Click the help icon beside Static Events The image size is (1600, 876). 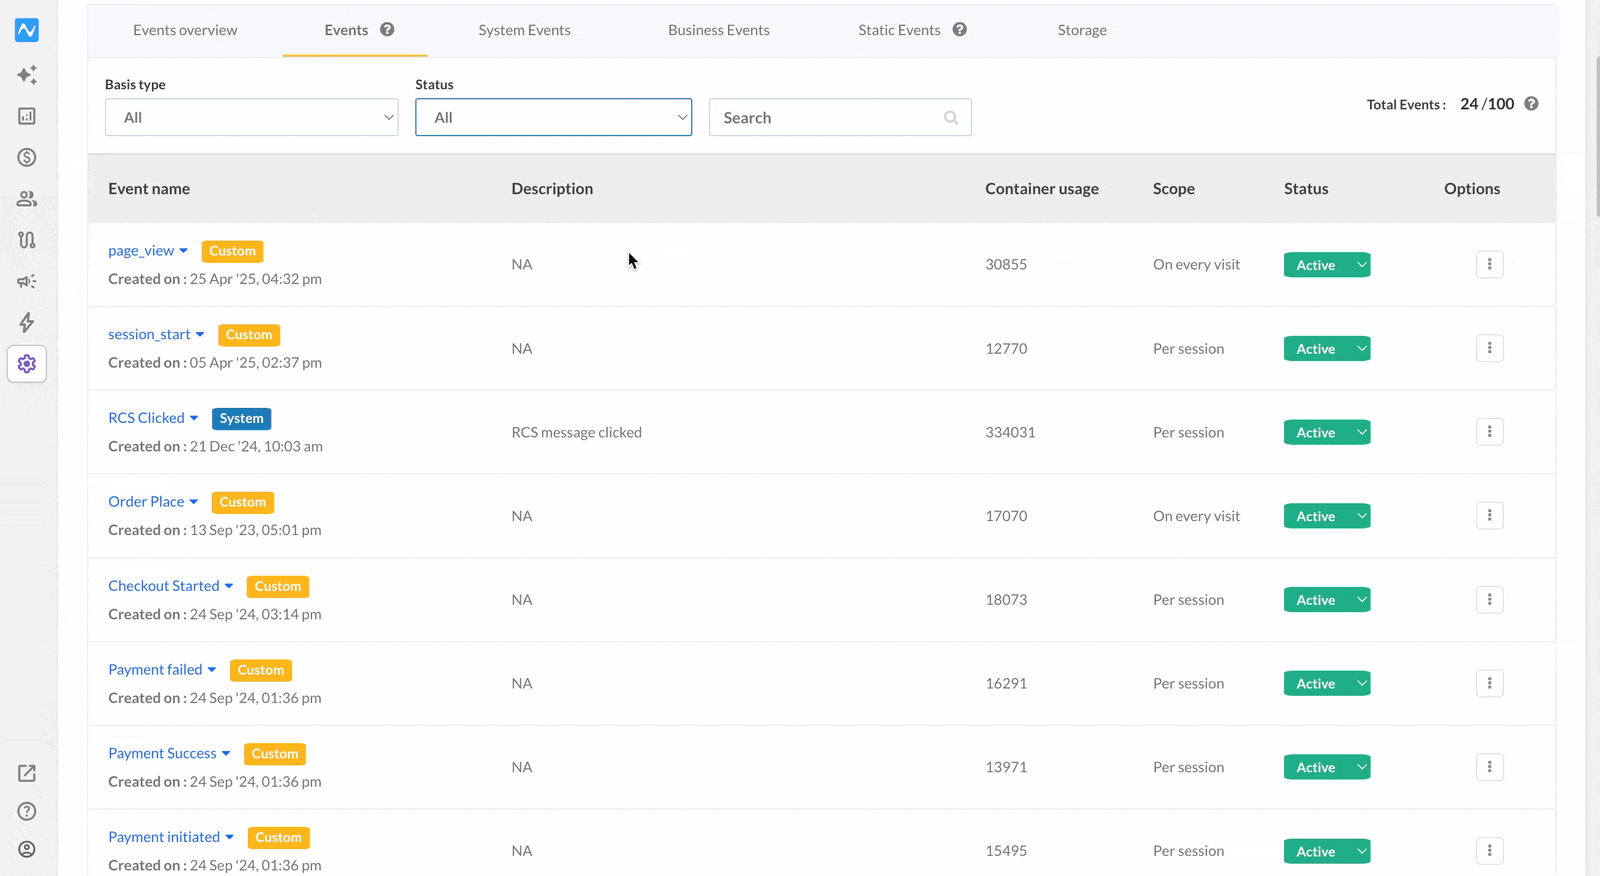[x=960, y=30]
